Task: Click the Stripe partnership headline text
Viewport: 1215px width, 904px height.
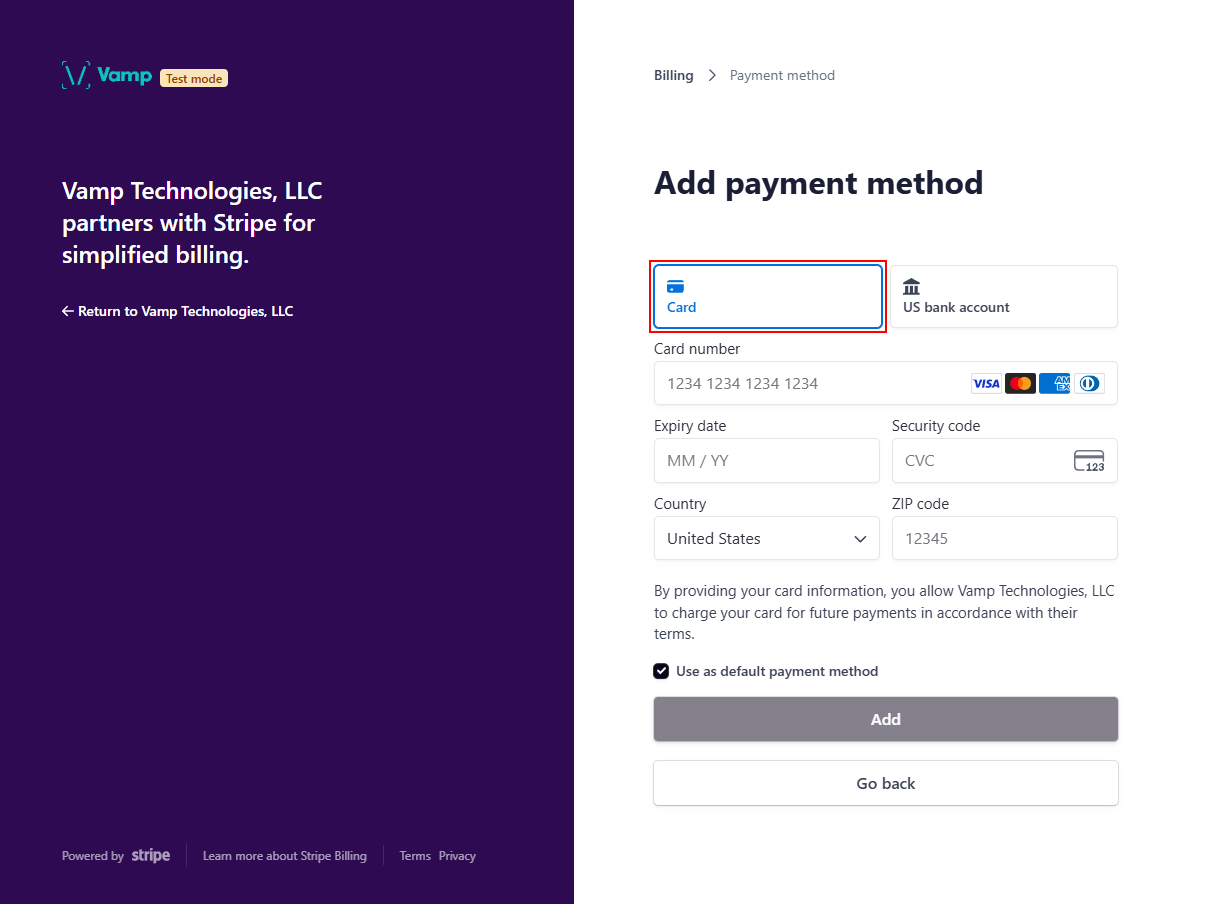Action: [x=192, y=223]
